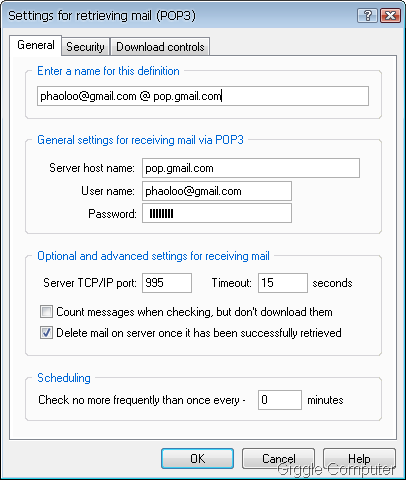
Task: Click the question mark help icon in title bar
Action: click(x=367, y=16)
